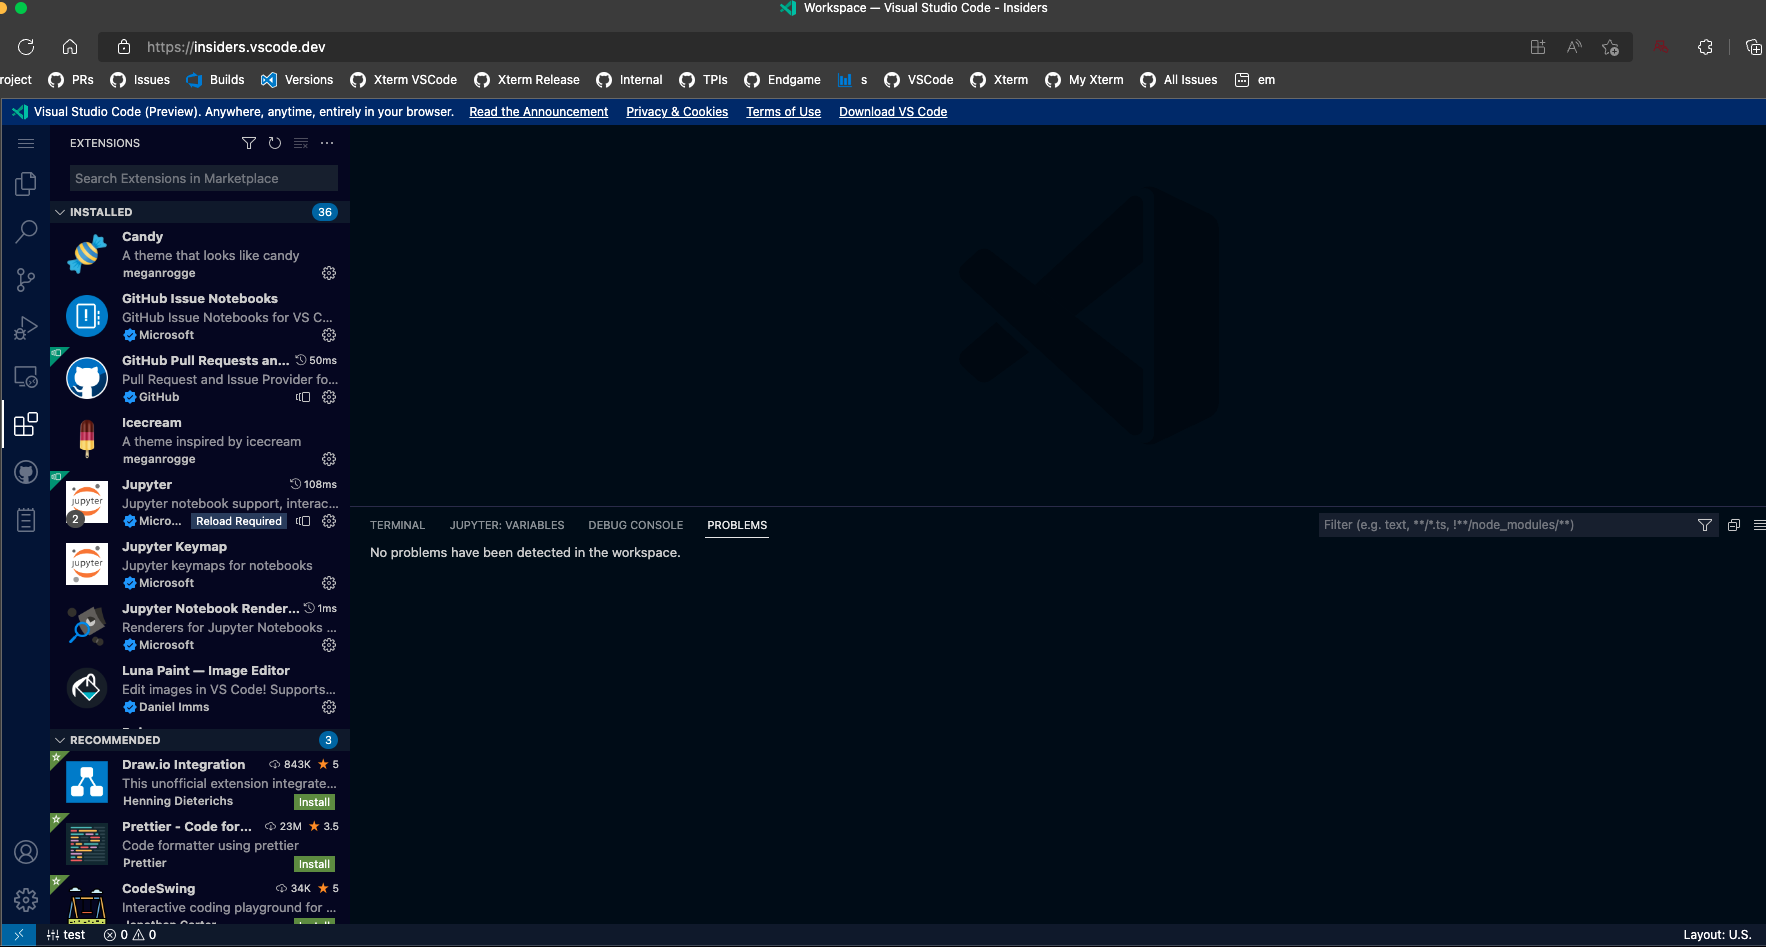Open the hamburger menu
Image resolution: width=1766 pixels, height=947 pixels.
pos(26,143)
